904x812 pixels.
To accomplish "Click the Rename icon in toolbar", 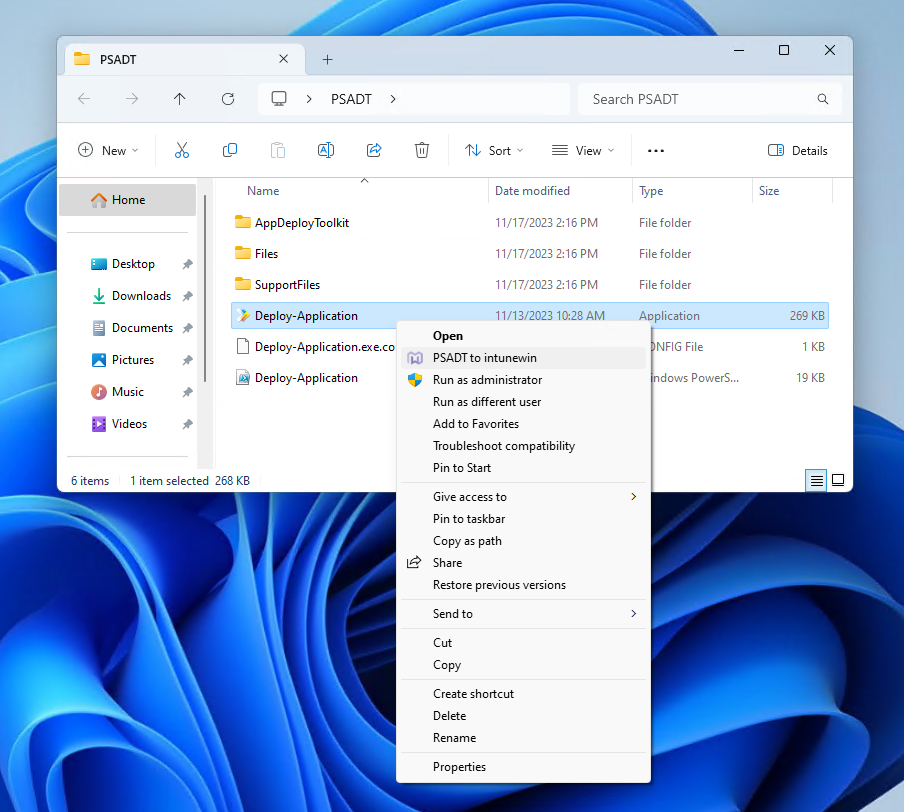I will pos(326,151).
